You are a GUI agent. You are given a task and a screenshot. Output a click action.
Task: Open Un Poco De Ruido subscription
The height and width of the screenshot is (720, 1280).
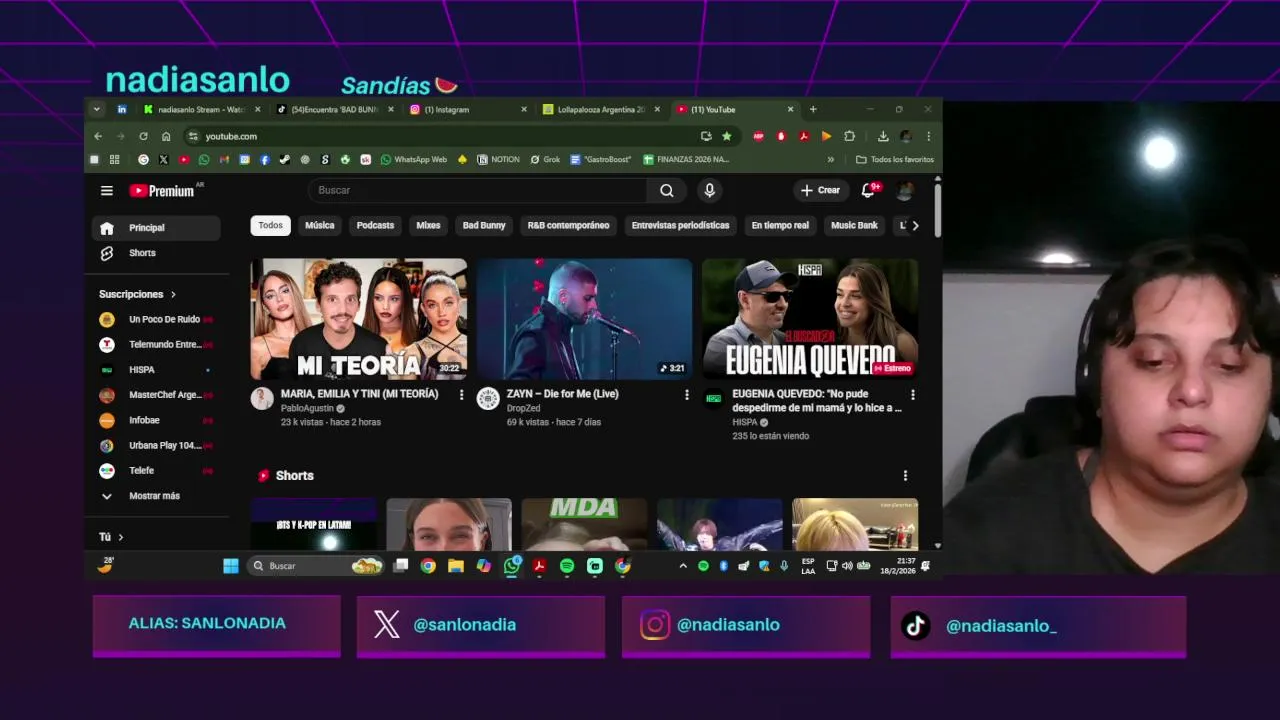click(157, 319)
